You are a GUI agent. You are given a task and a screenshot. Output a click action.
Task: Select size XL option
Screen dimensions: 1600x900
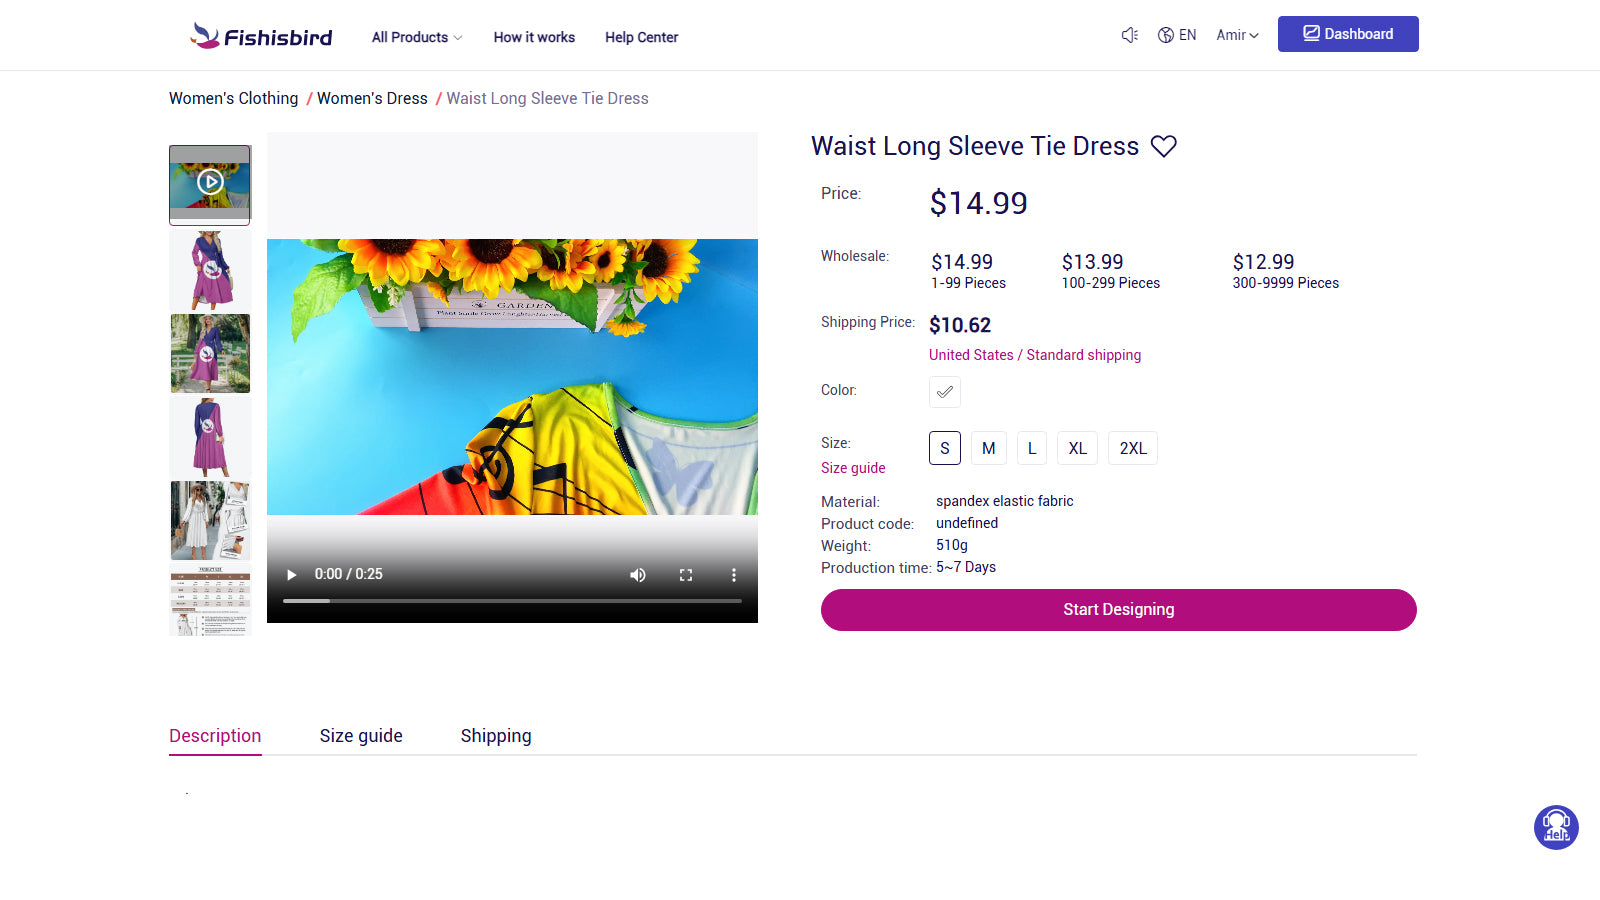[x=1077, y=448]
